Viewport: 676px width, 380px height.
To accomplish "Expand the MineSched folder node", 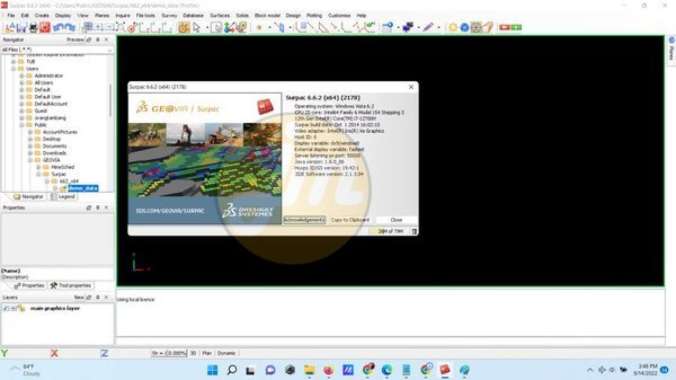I will click(x=39, y=167).
